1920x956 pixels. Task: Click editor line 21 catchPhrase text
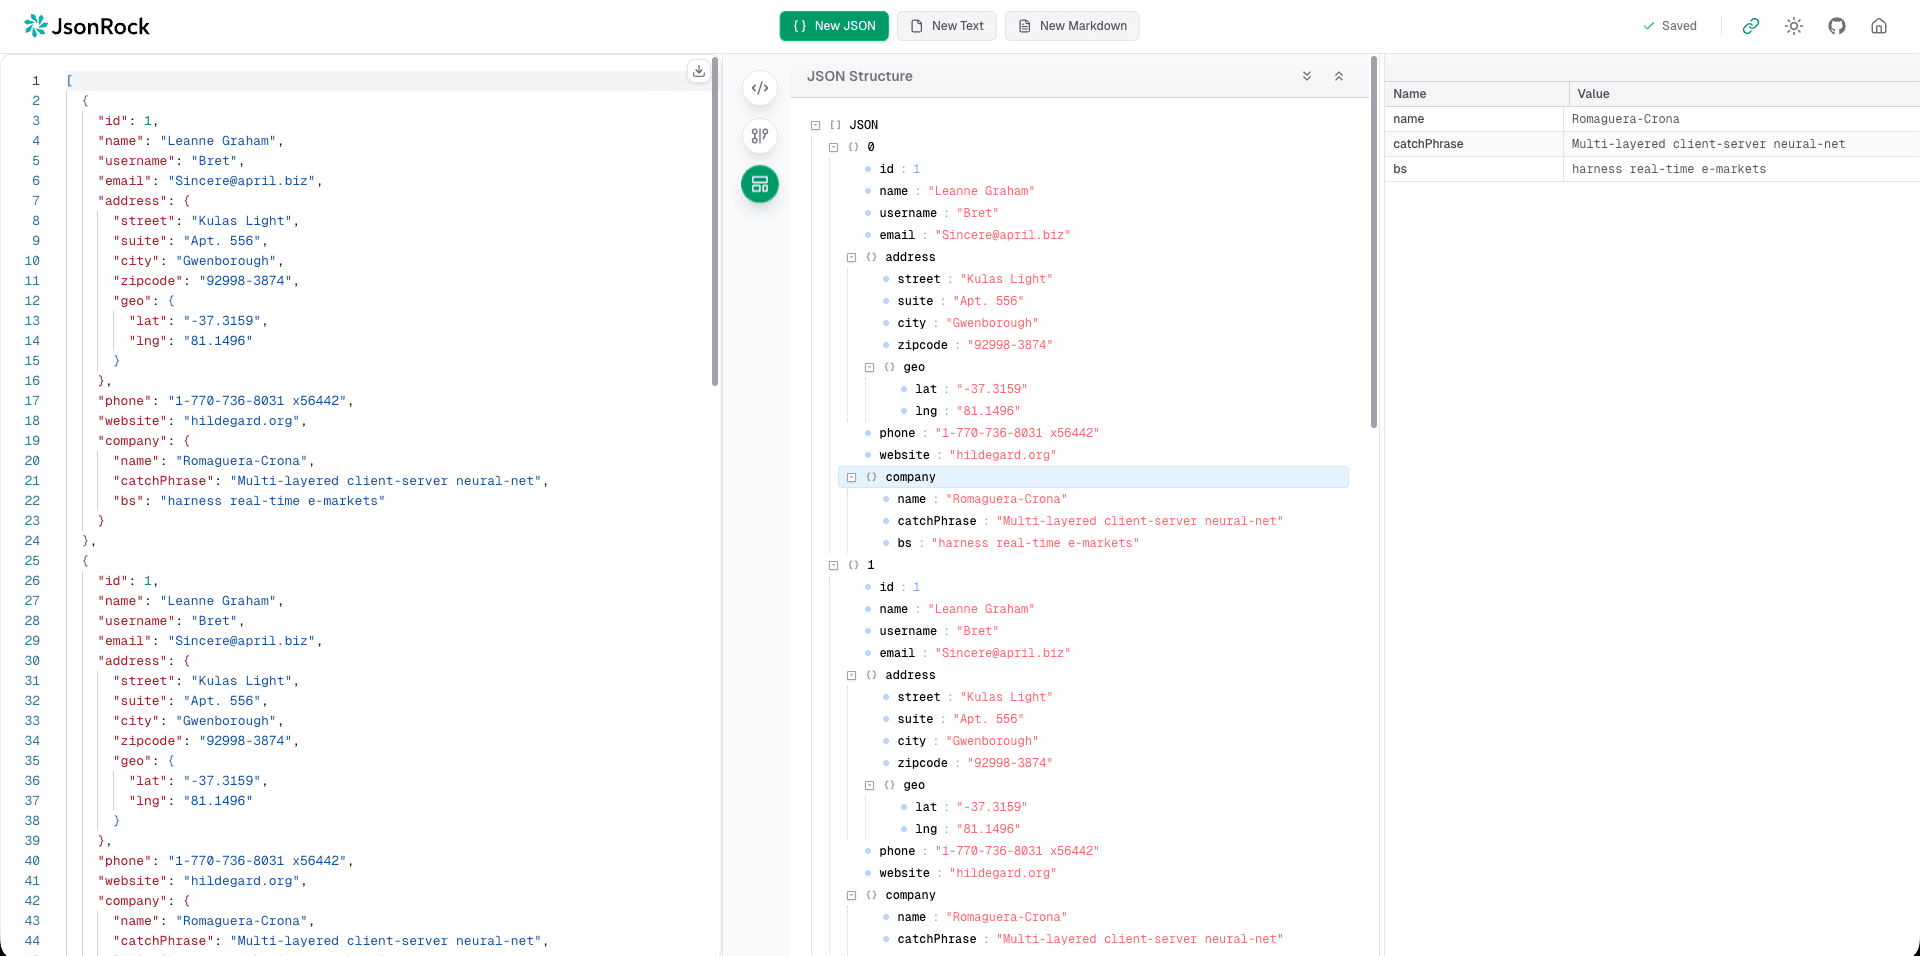(330, 481)
